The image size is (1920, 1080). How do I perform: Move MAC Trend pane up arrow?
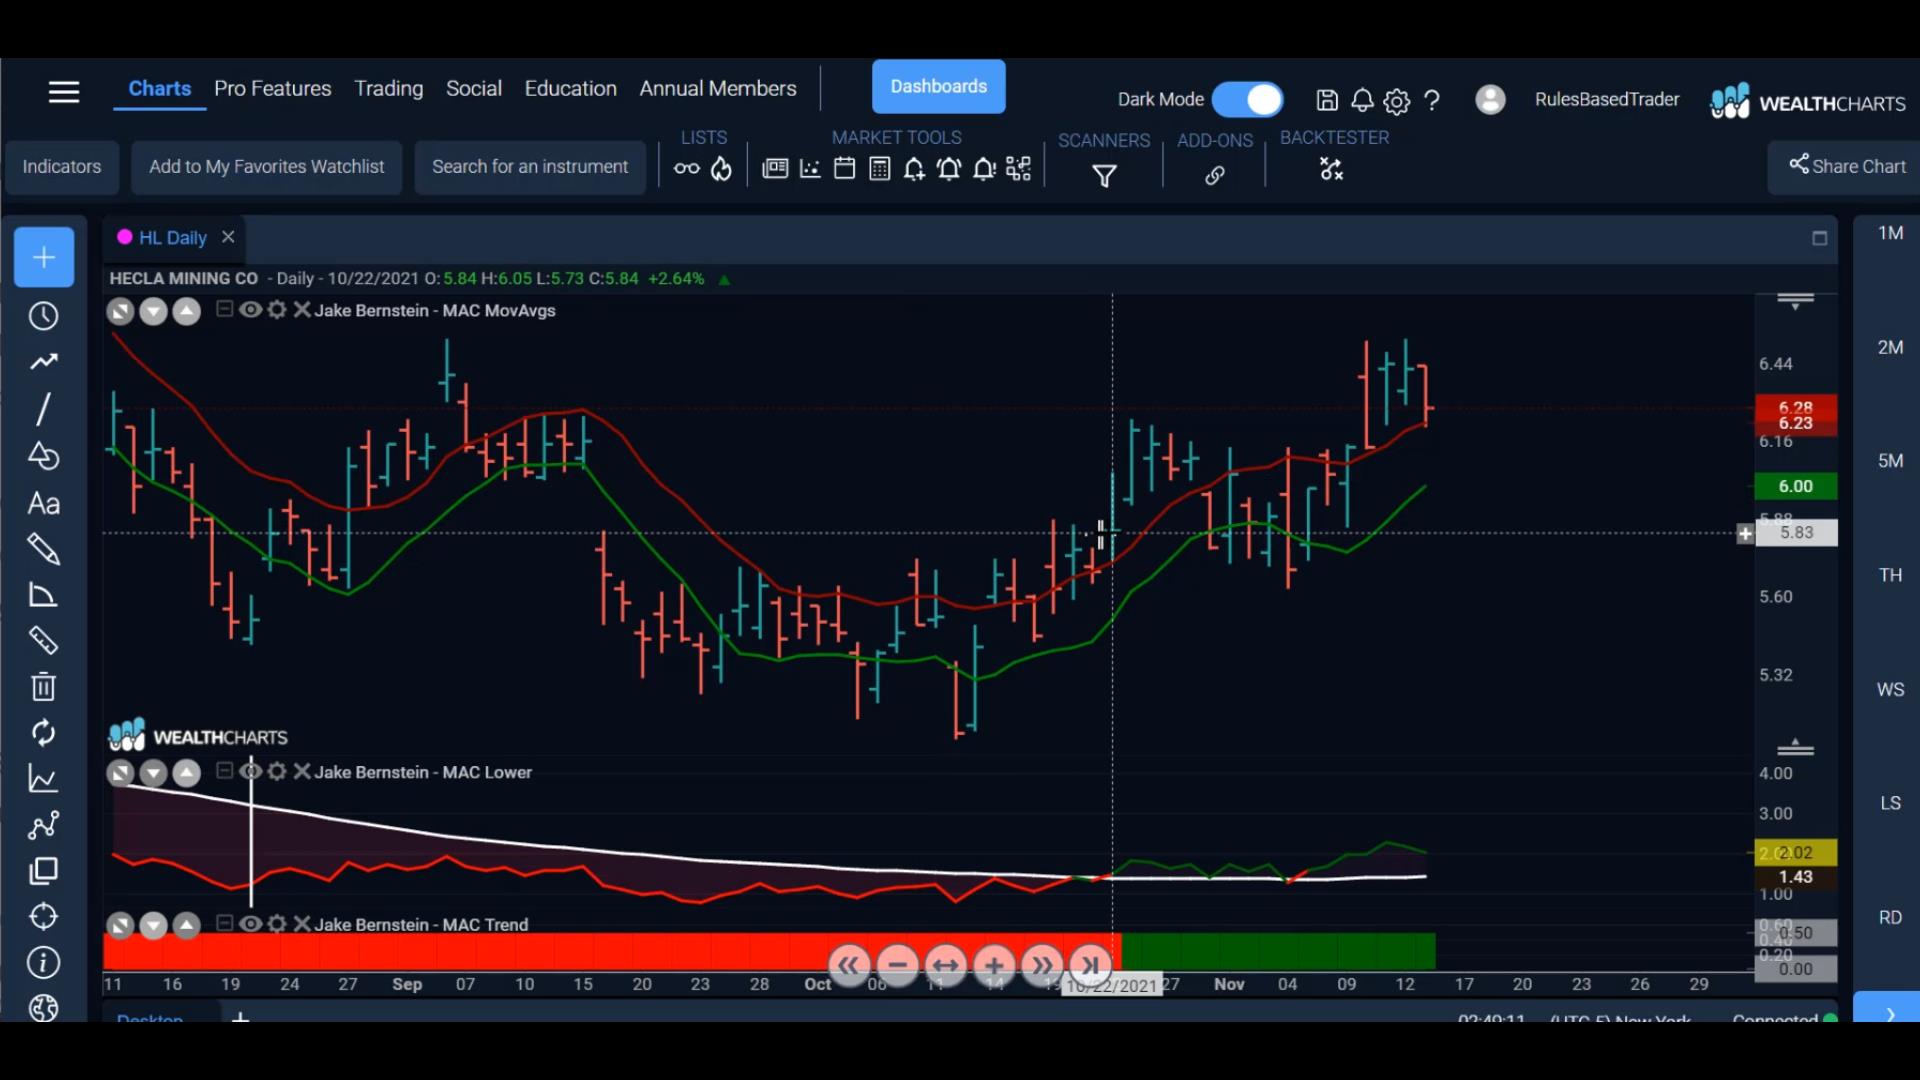187,926
